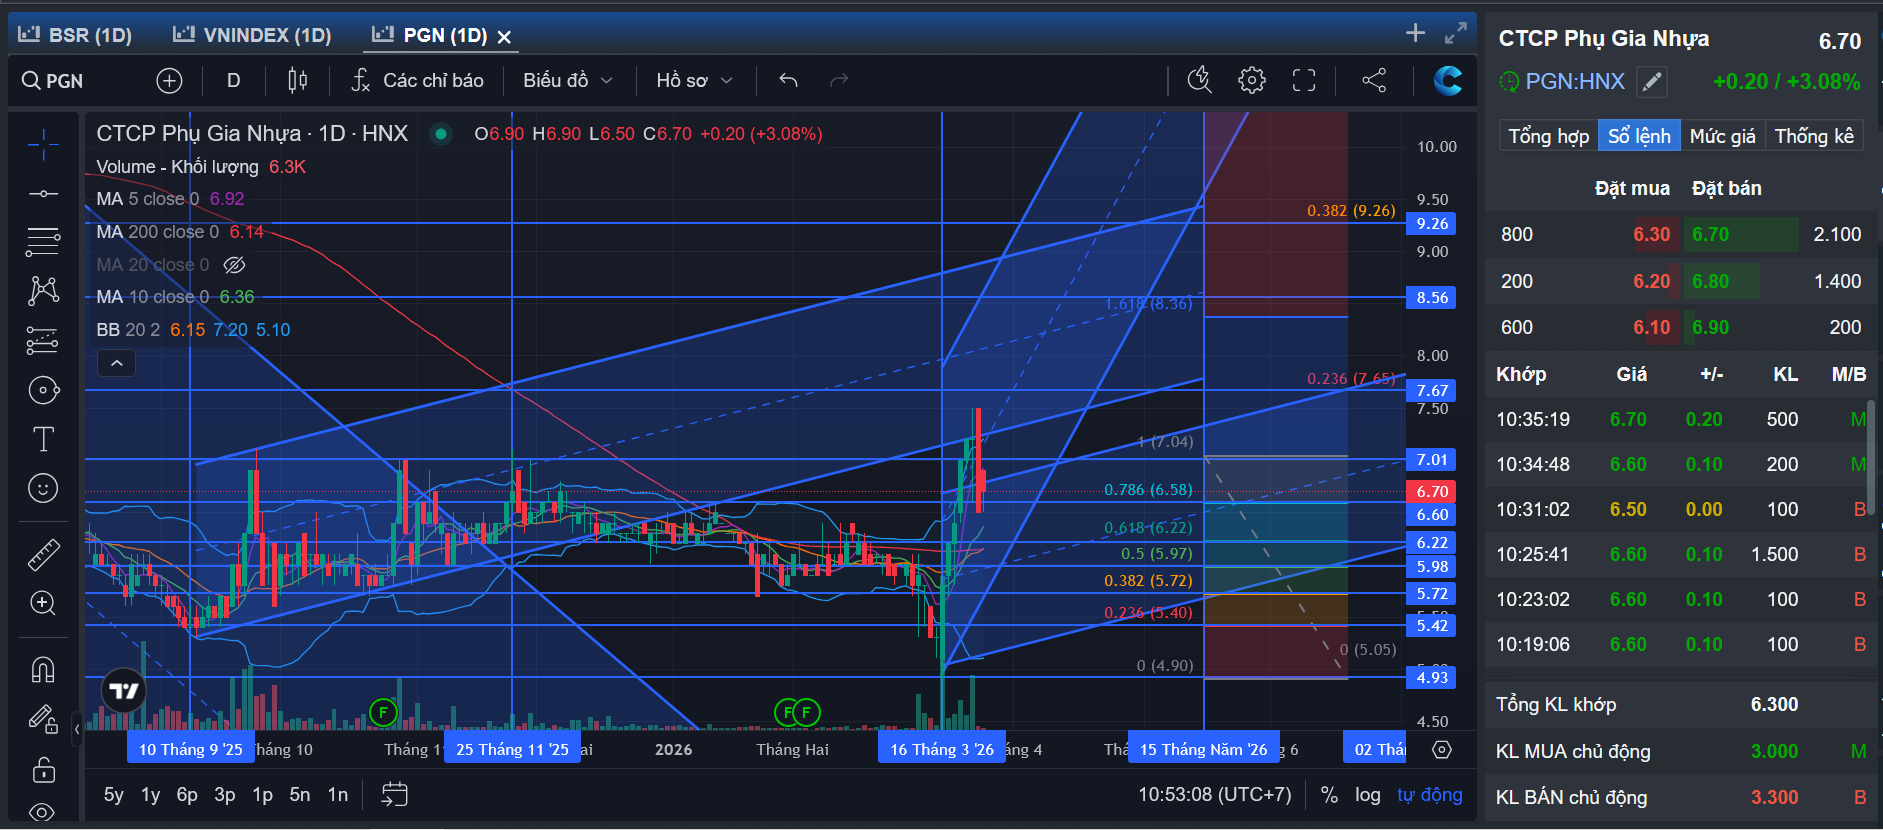Click the alert clock icon in toolbar
1883x830 pixels.
[x=1200, y=80]
